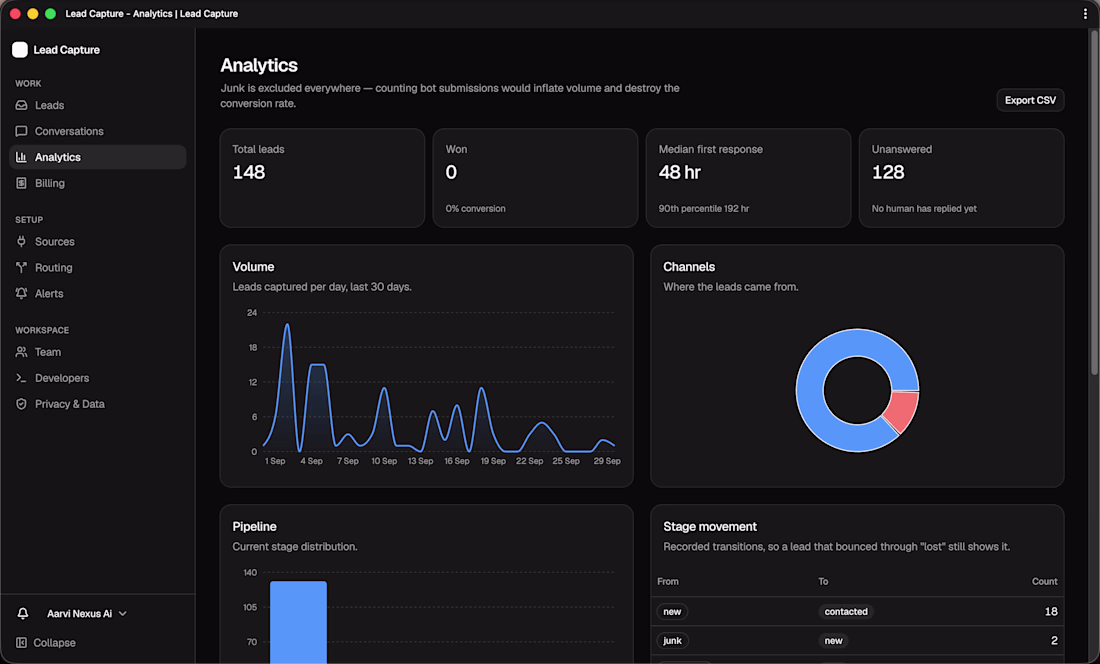Open the Developers terminal icon
The height and width of the screenshot is (664, 1100).
(22, 378)
